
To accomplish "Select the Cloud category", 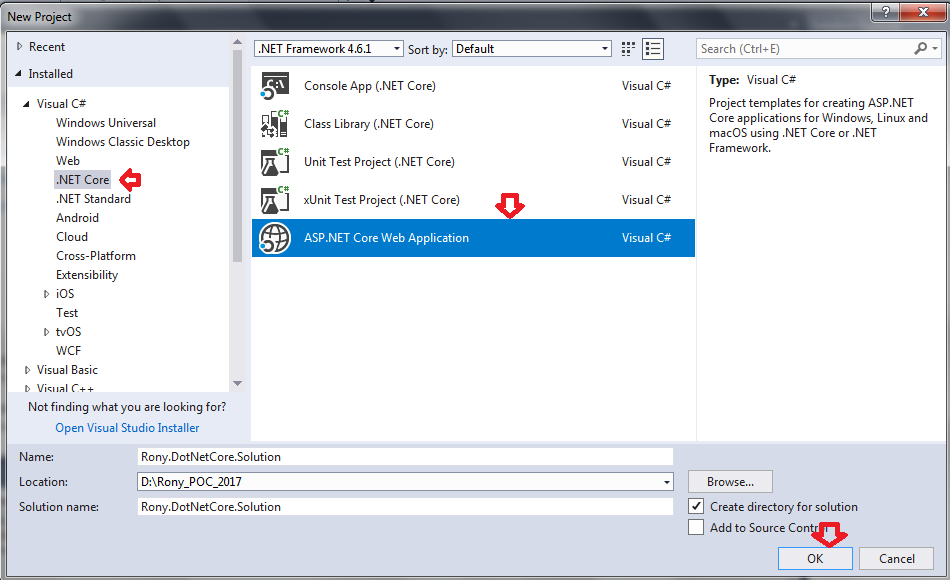I will tap(72, 237).
